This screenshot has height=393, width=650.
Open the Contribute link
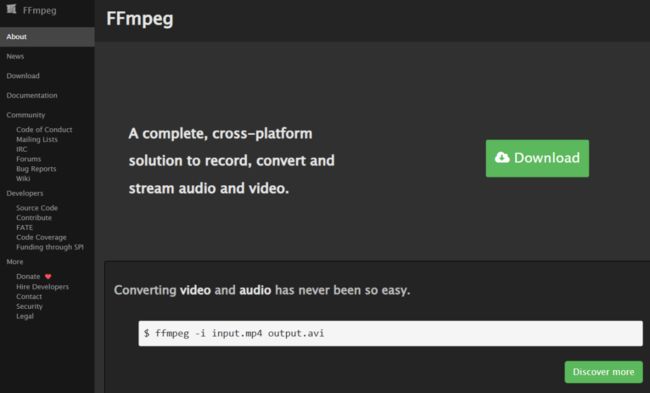pyautogui.click(x=34, y=218)
